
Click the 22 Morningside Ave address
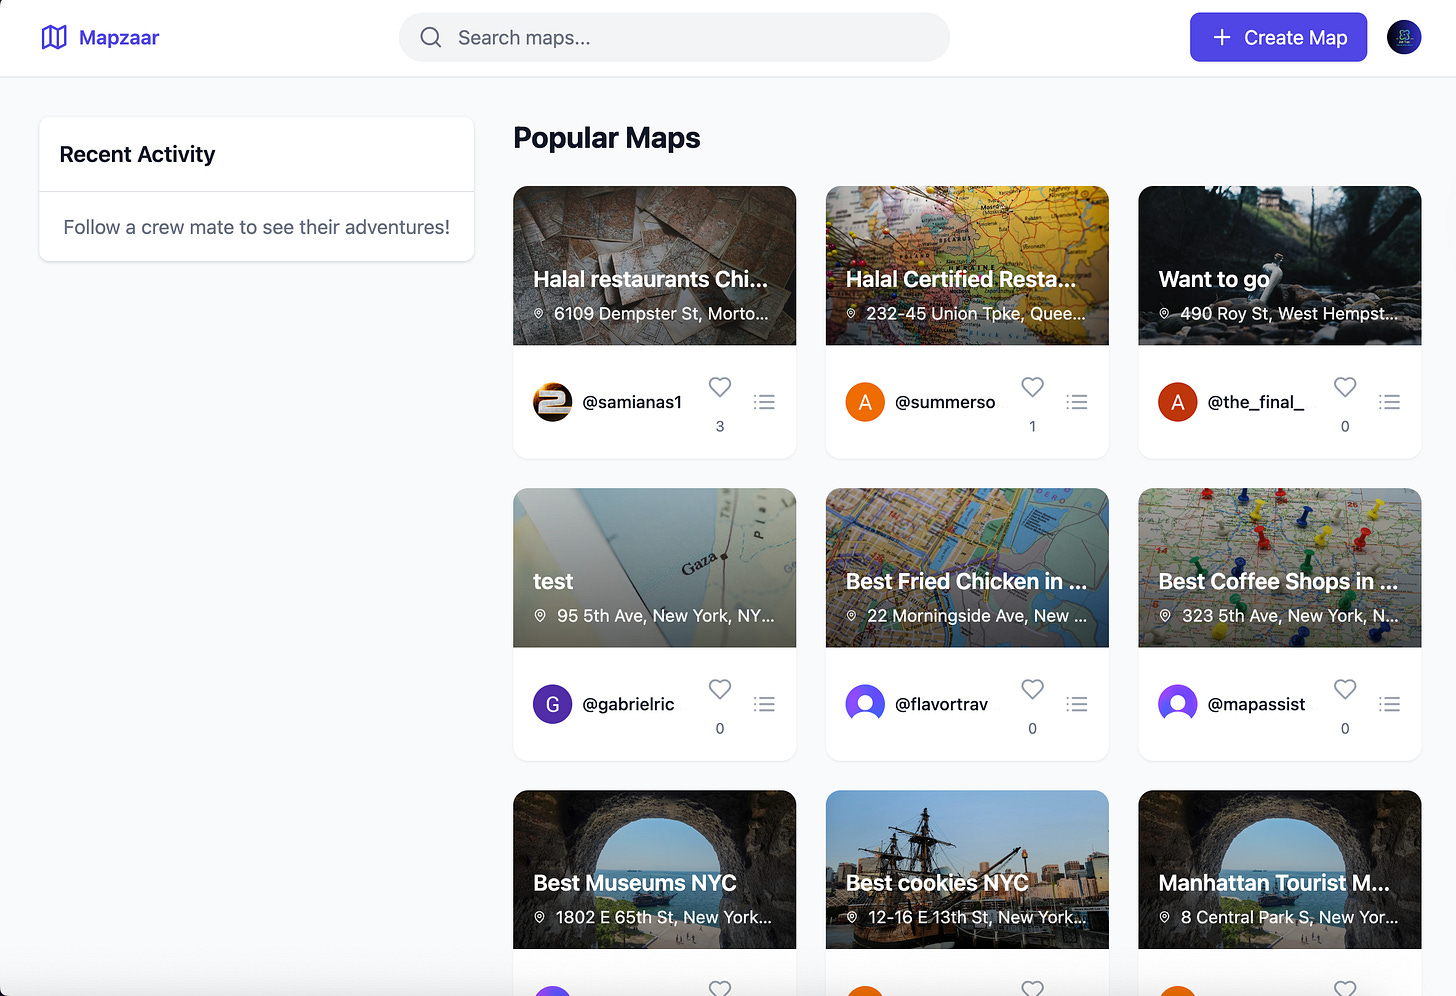point(976,616)
